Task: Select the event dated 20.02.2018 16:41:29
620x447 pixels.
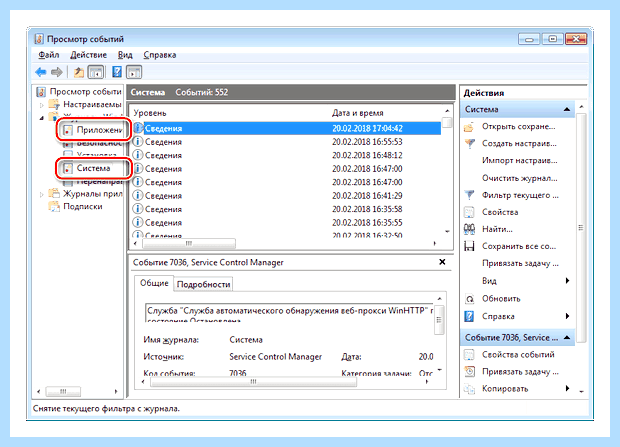Action: click(286, 195)
